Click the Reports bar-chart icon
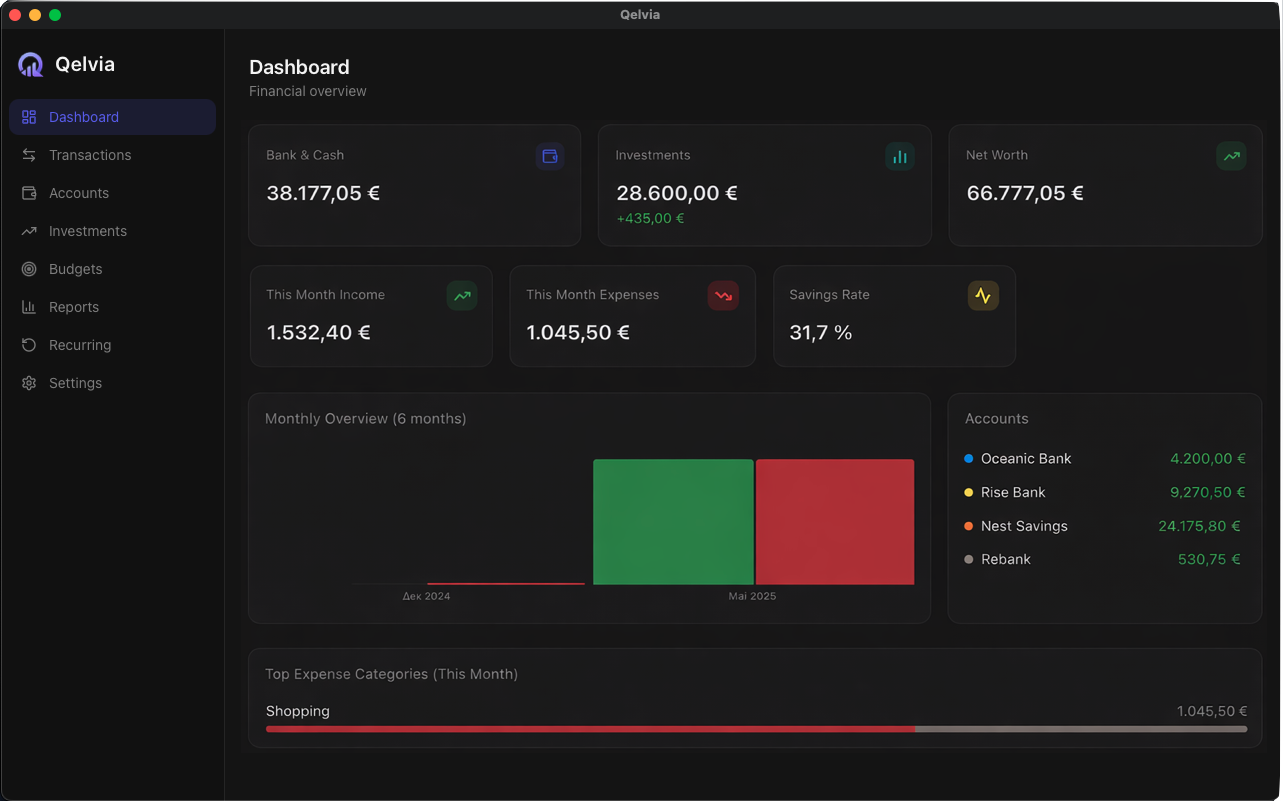Image resolution: width=1283 pixels, height=801 pixels. pyautogui.click(x=29, y=307)
